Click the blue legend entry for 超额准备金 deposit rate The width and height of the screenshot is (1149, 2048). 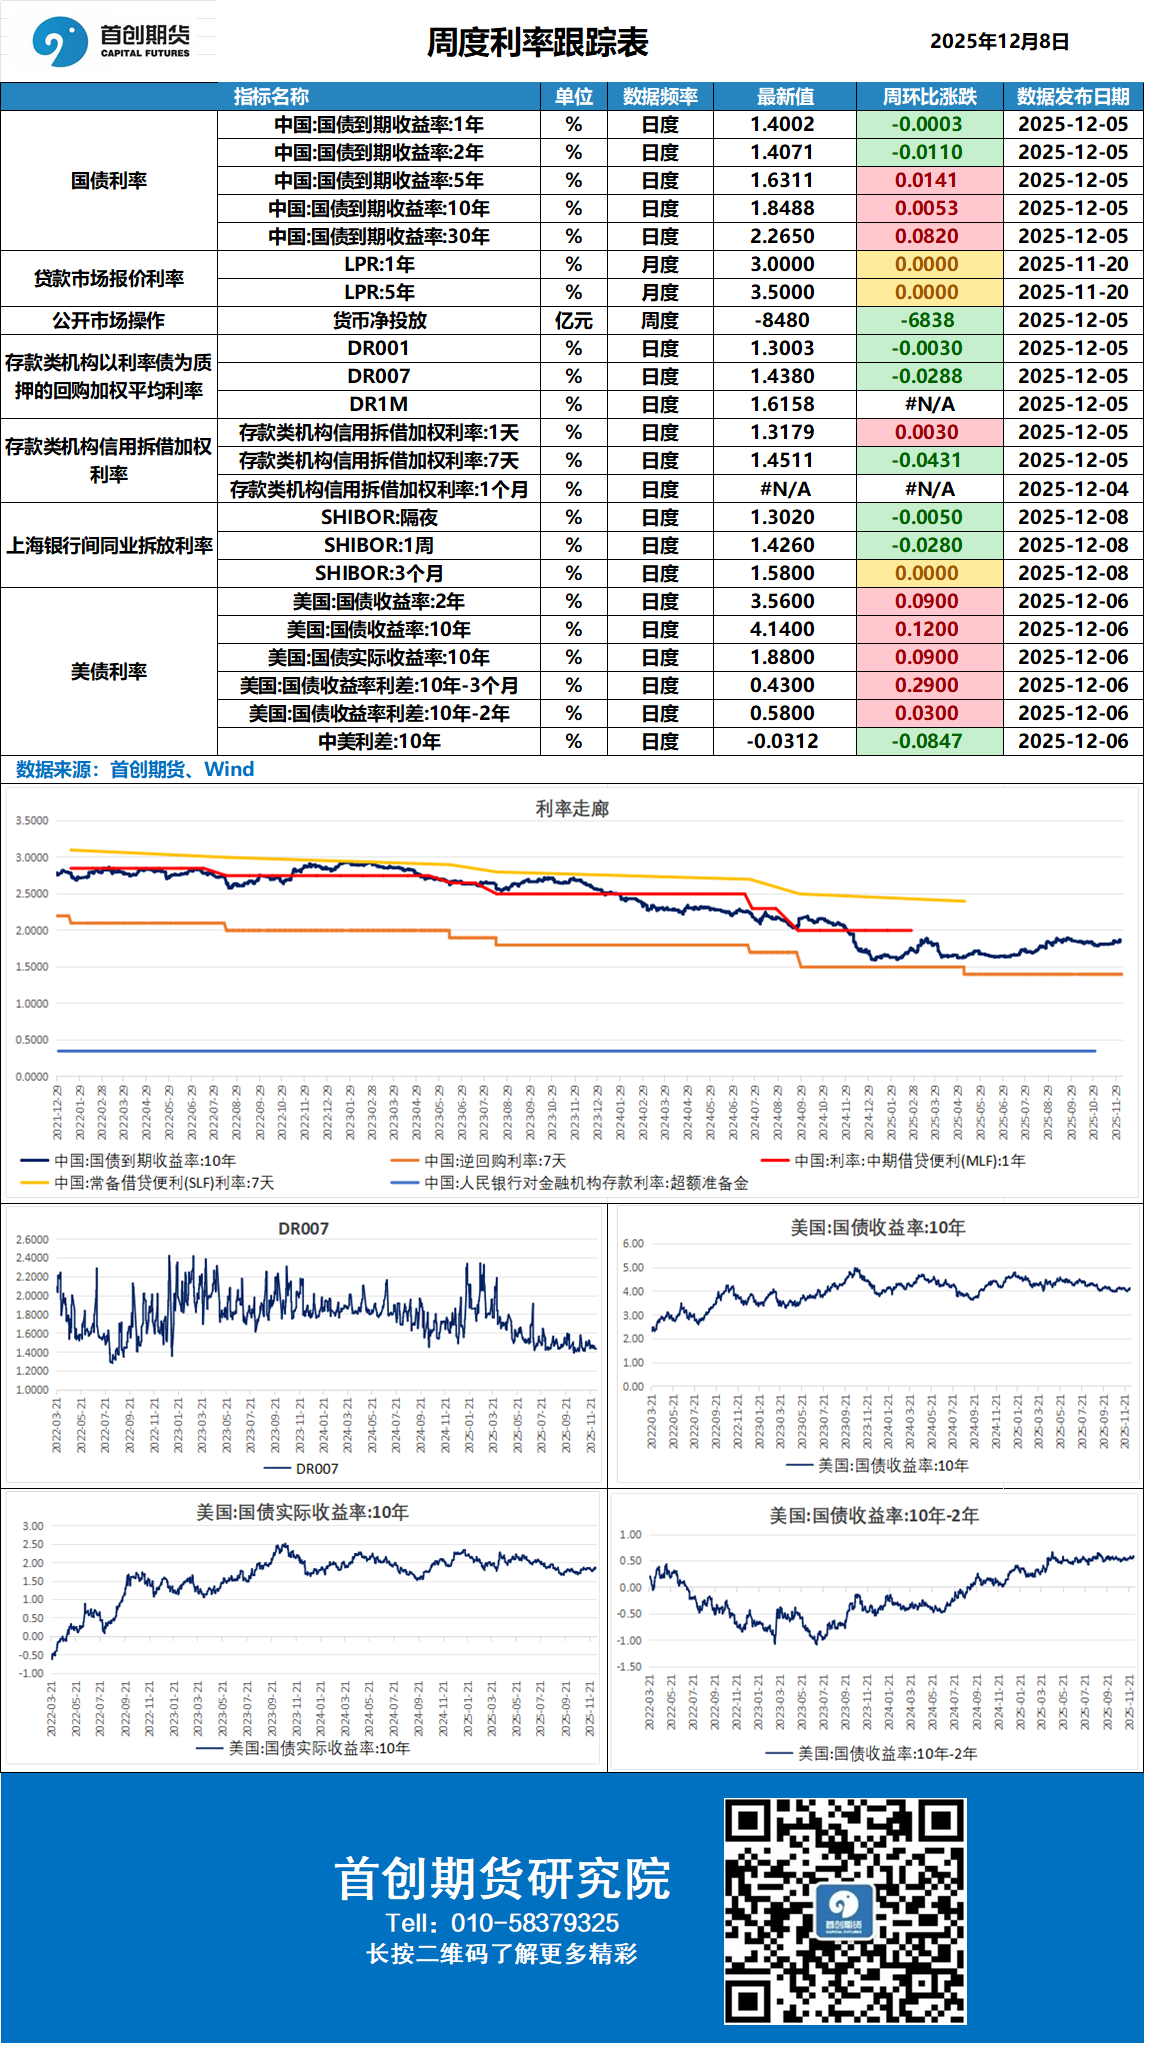click(x=585, y=1183)
